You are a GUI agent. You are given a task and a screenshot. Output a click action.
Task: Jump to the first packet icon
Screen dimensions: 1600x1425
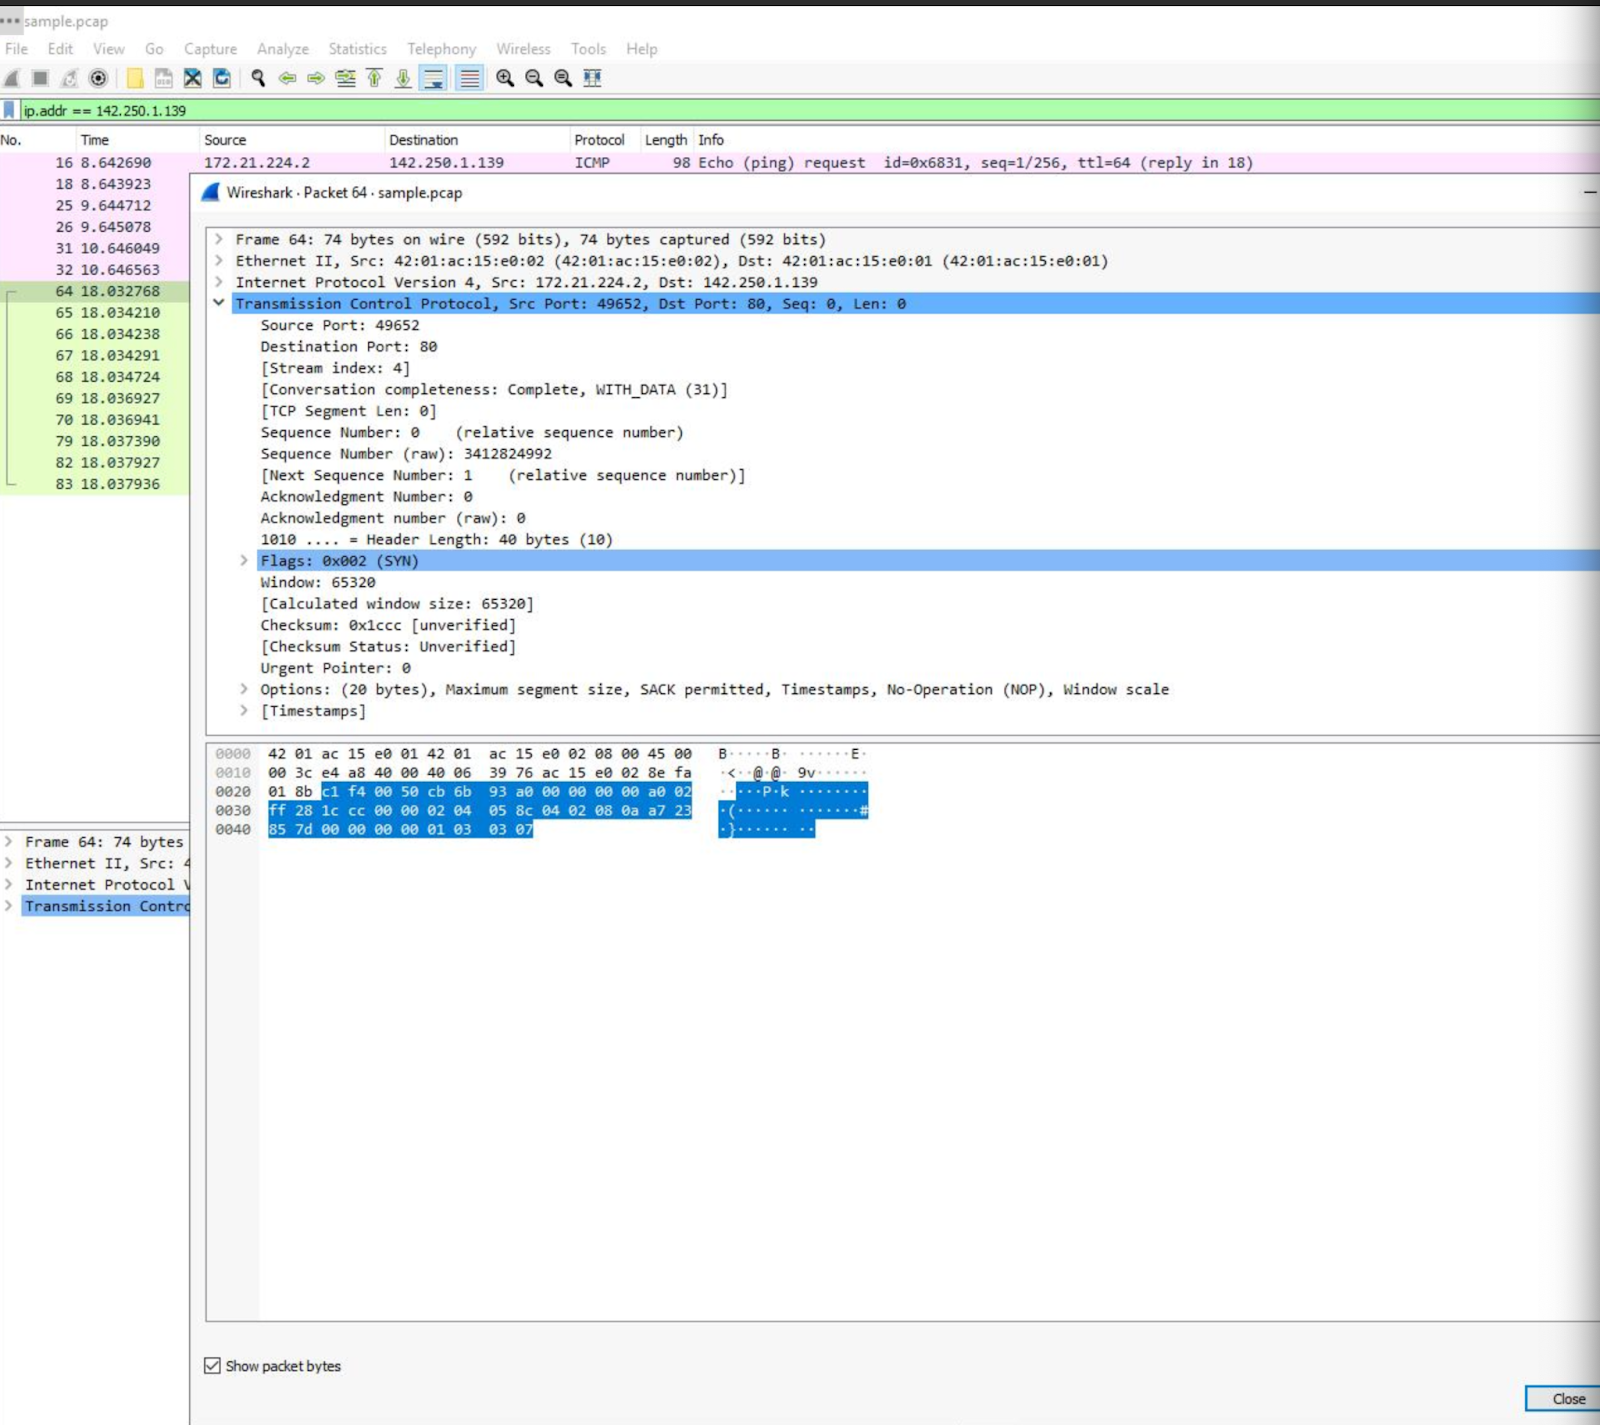click(x=374, y=78)
